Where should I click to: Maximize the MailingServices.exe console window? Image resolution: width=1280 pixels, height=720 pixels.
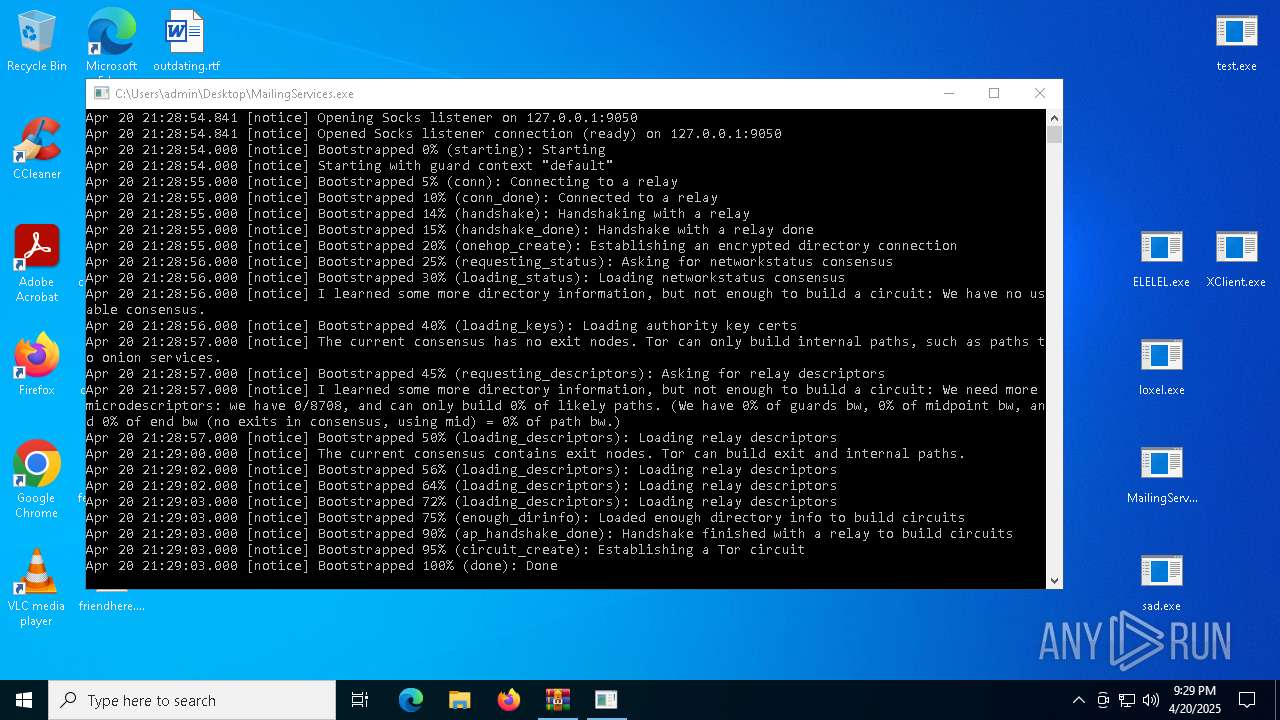tap(994, 93)
